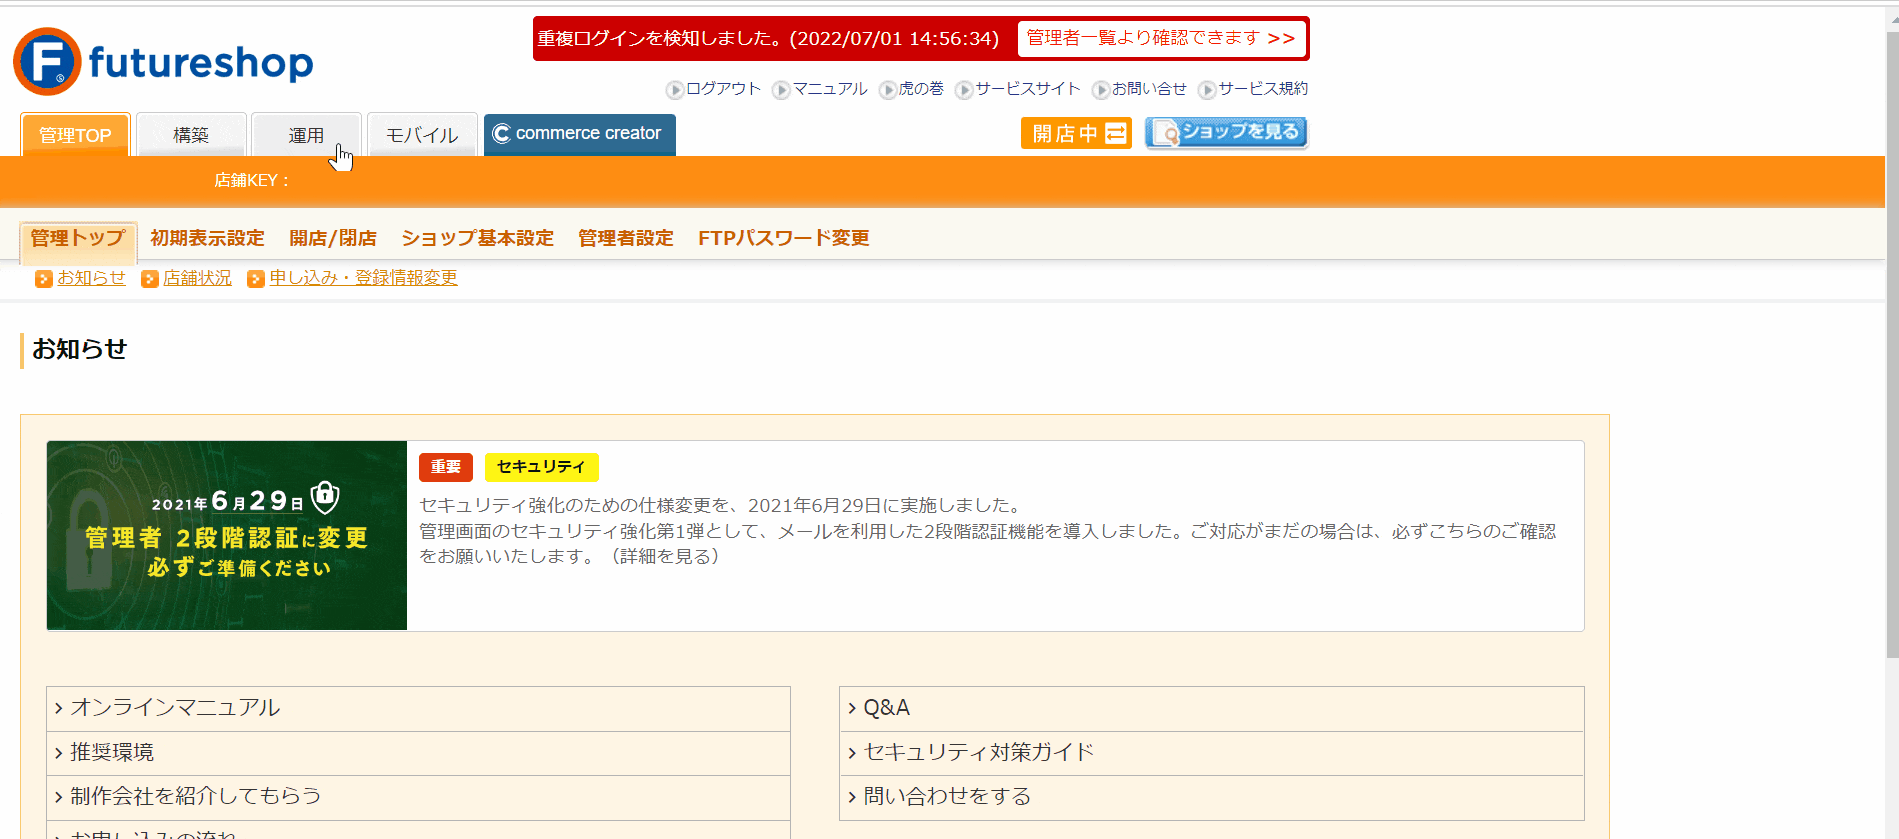Select FTPパスワード変更 submenu item
Screen dimensions: 1899x839
pos(784,238)
